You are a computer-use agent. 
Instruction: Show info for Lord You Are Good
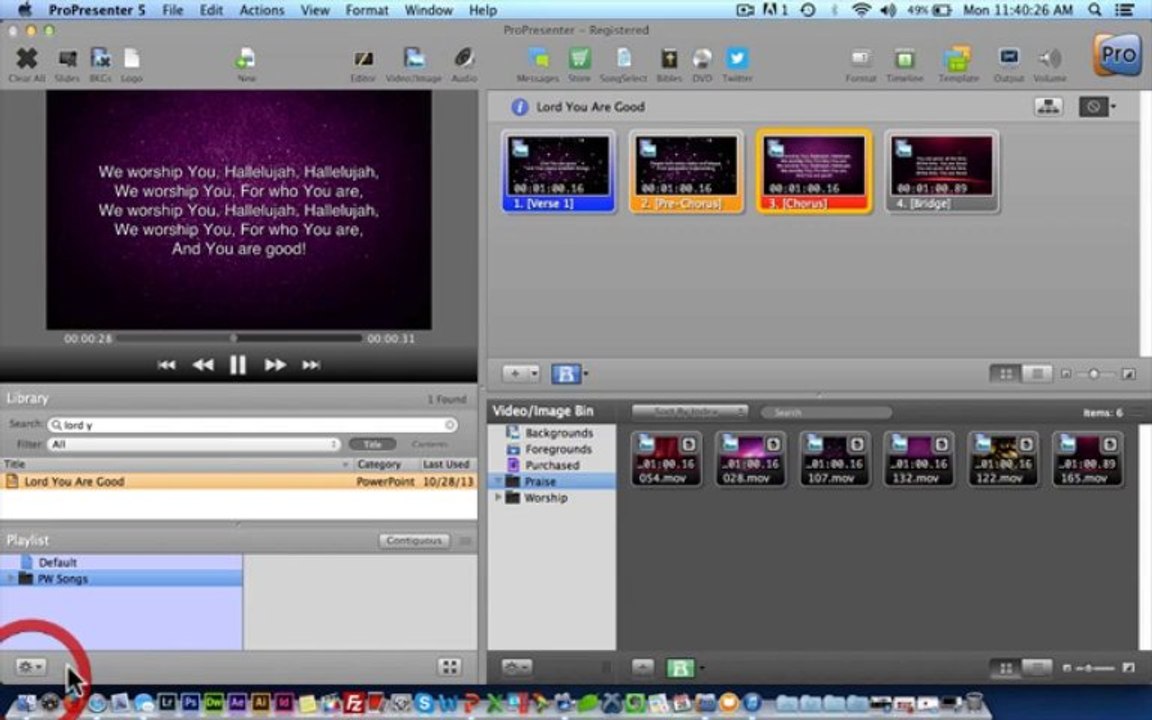(x=519, y=107)
